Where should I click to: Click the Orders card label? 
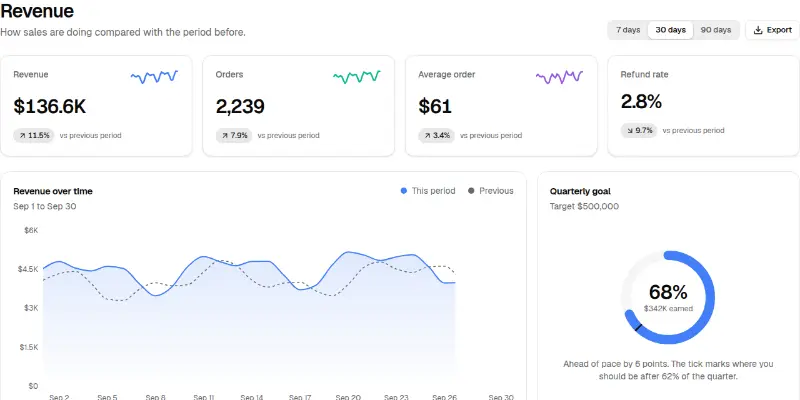(x=229, y=74)
